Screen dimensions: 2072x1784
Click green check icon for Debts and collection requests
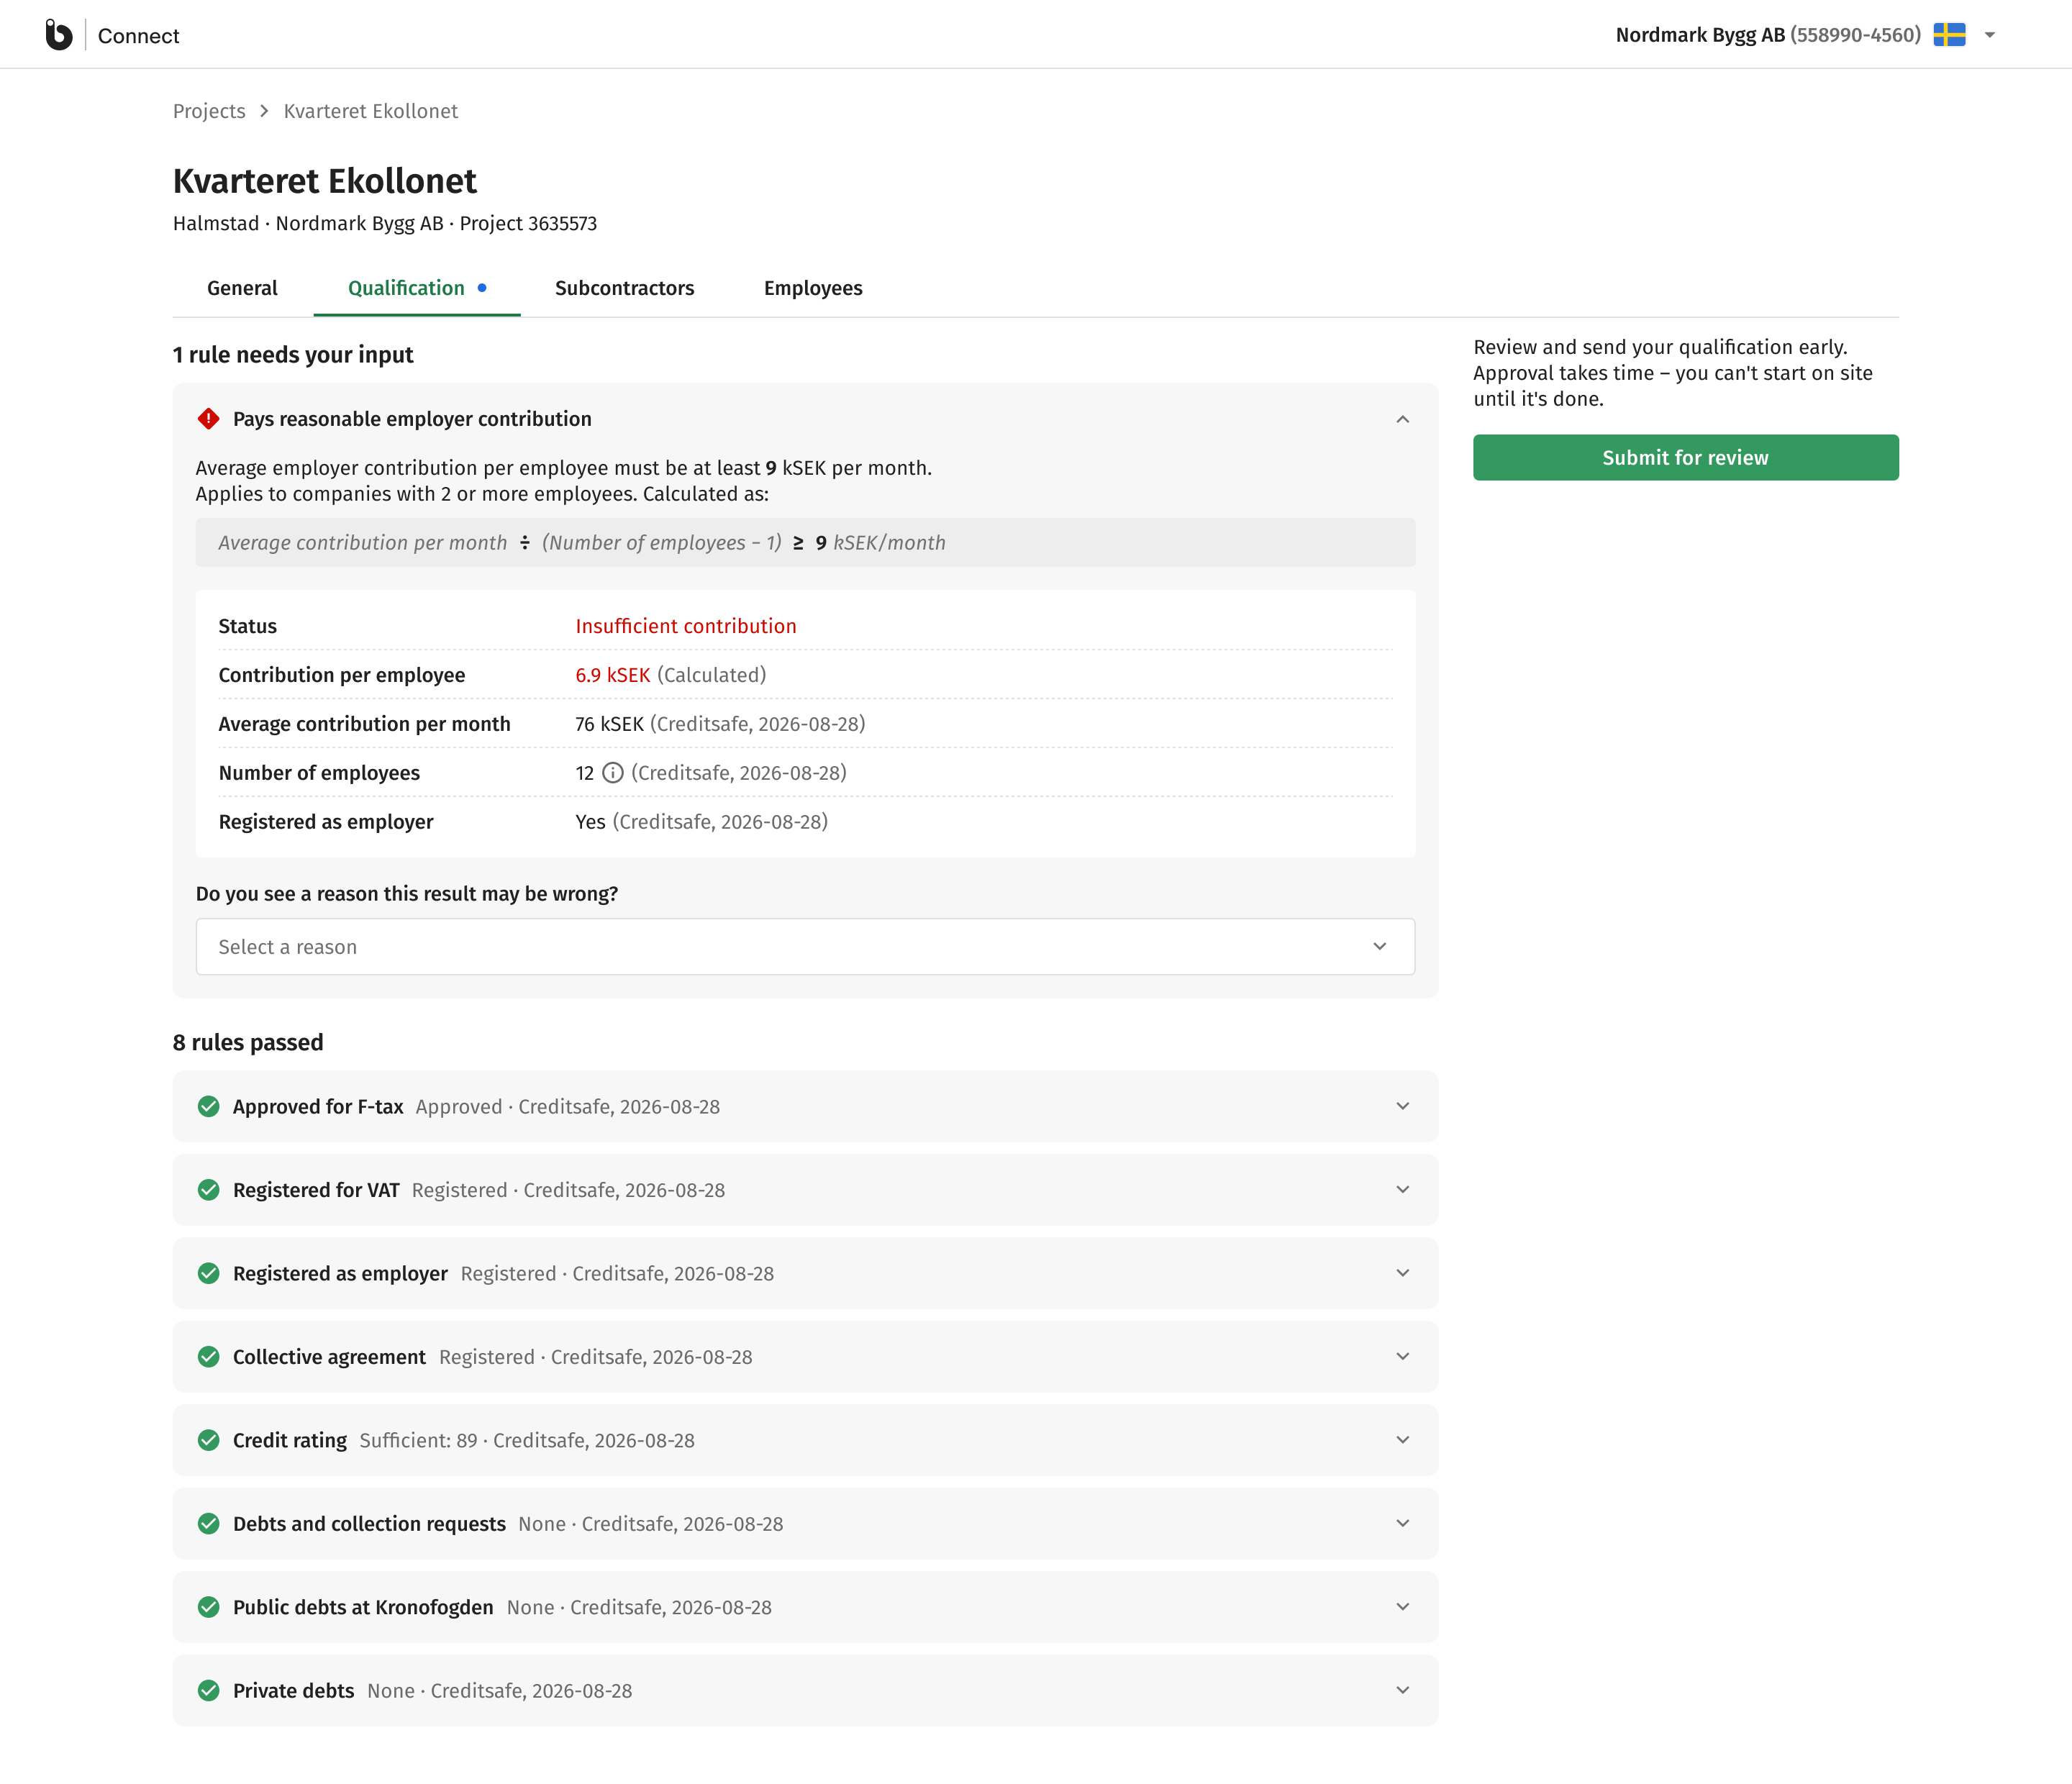pos(208,1524)
